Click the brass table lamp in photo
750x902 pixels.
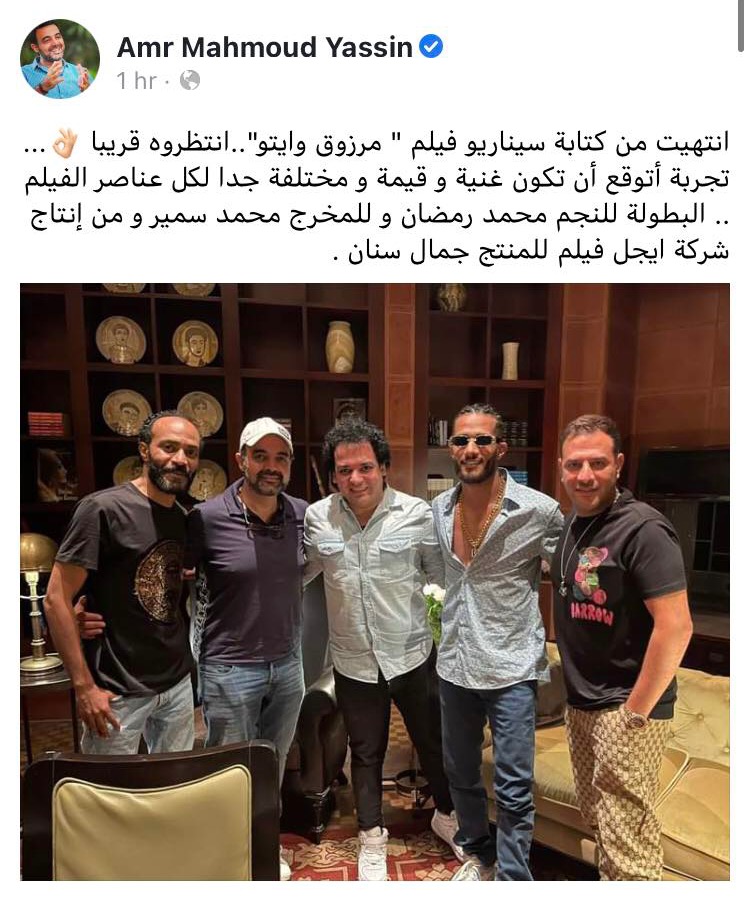(x=38, y=602)
